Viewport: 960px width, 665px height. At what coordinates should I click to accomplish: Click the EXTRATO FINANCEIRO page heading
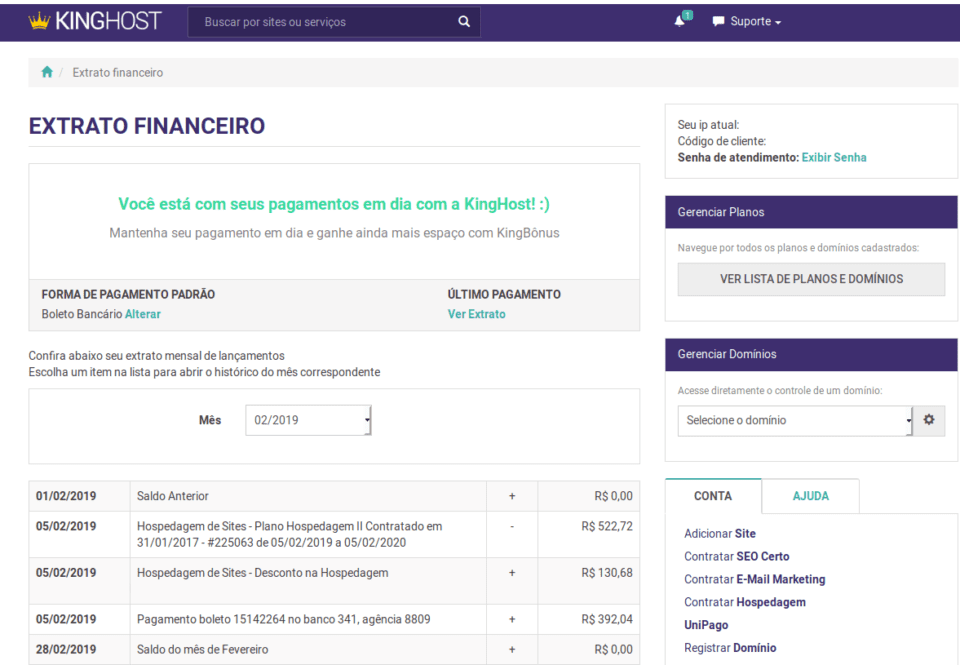coord(147,126)
